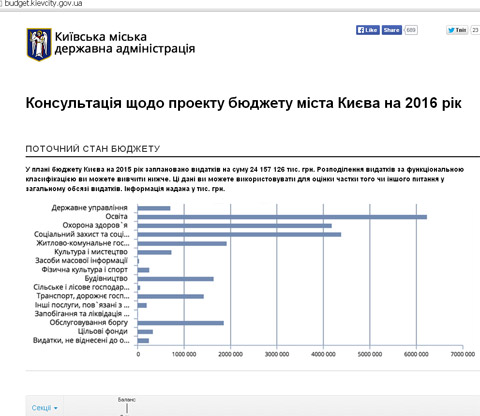Click the Житлово-комунальне господарство bar

click(182, 244)
